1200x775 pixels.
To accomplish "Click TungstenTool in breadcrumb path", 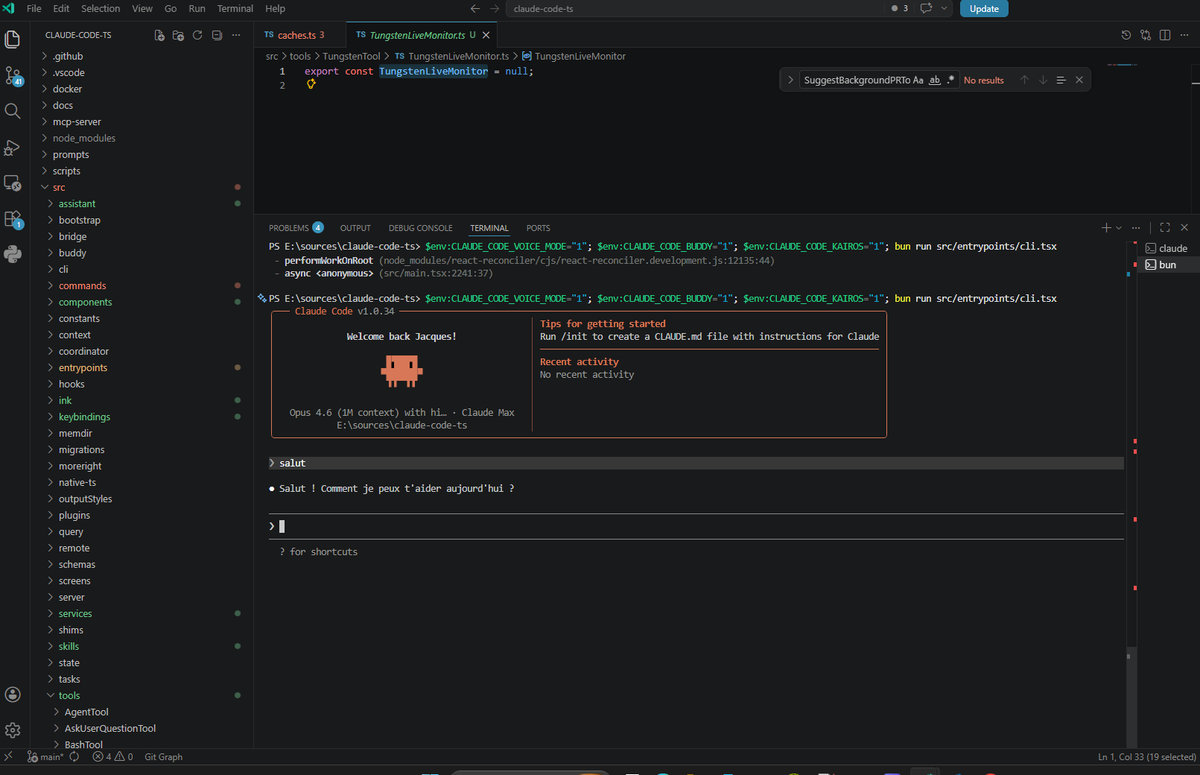I will click(x=350, y=56).
